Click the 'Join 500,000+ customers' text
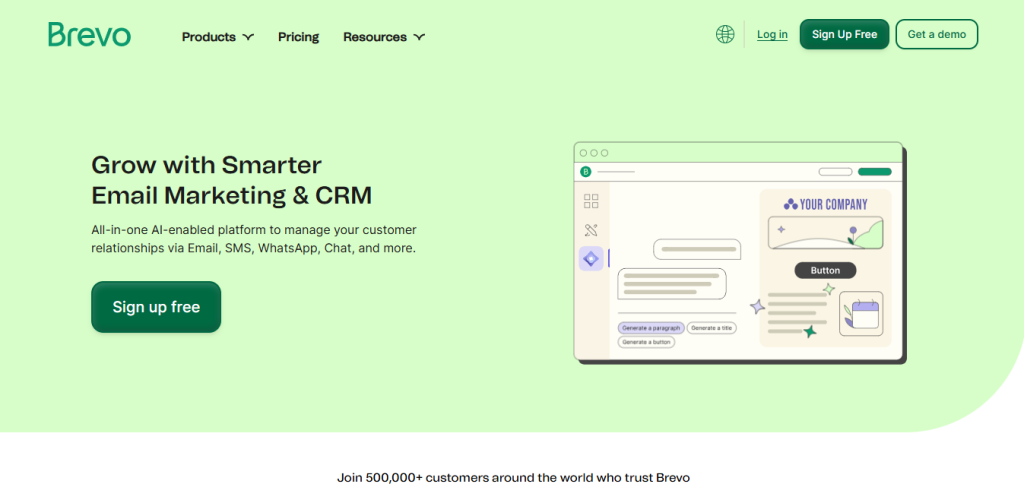The image size is (1024, 484). (513, 477)
